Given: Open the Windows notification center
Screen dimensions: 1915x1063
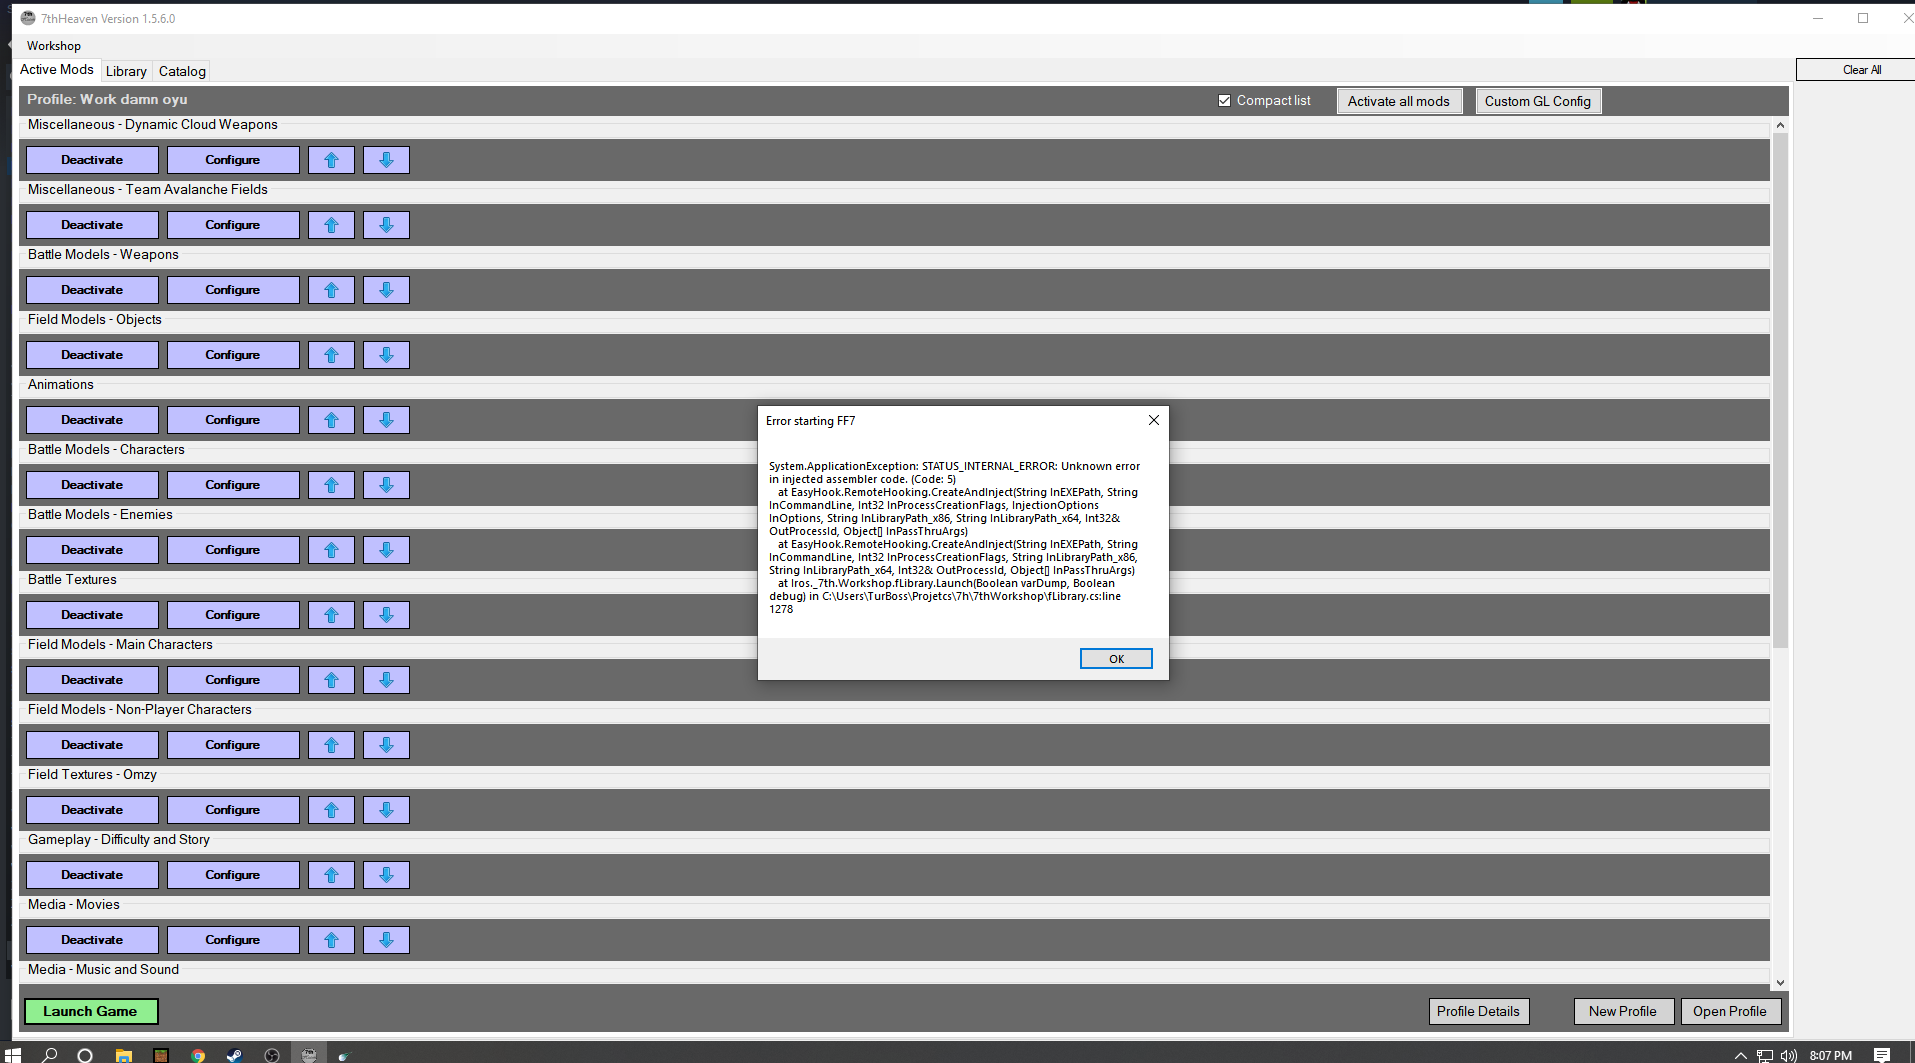Looking at the screenshot, I should pyautogui.click(x=1882, y=1055).
